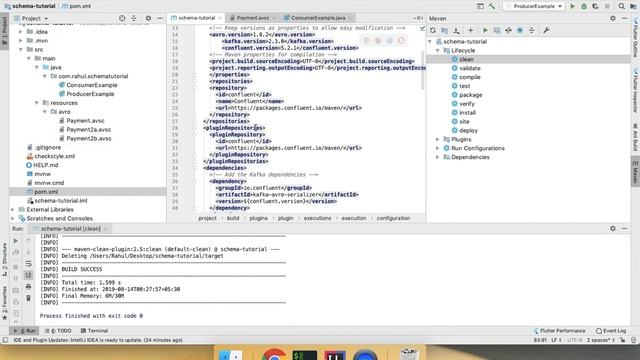Open Run panel gear settings

coord(613,229)
